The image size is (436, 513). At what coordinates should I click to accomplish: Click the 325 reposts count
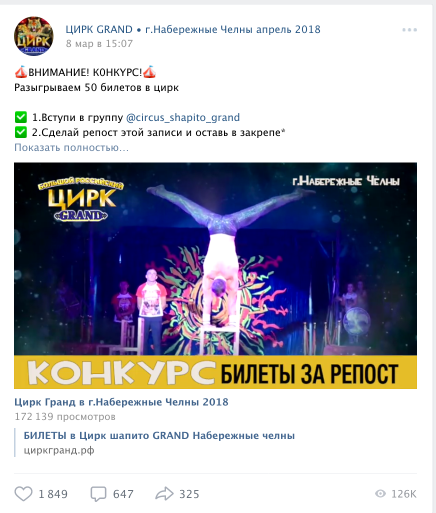189,494
